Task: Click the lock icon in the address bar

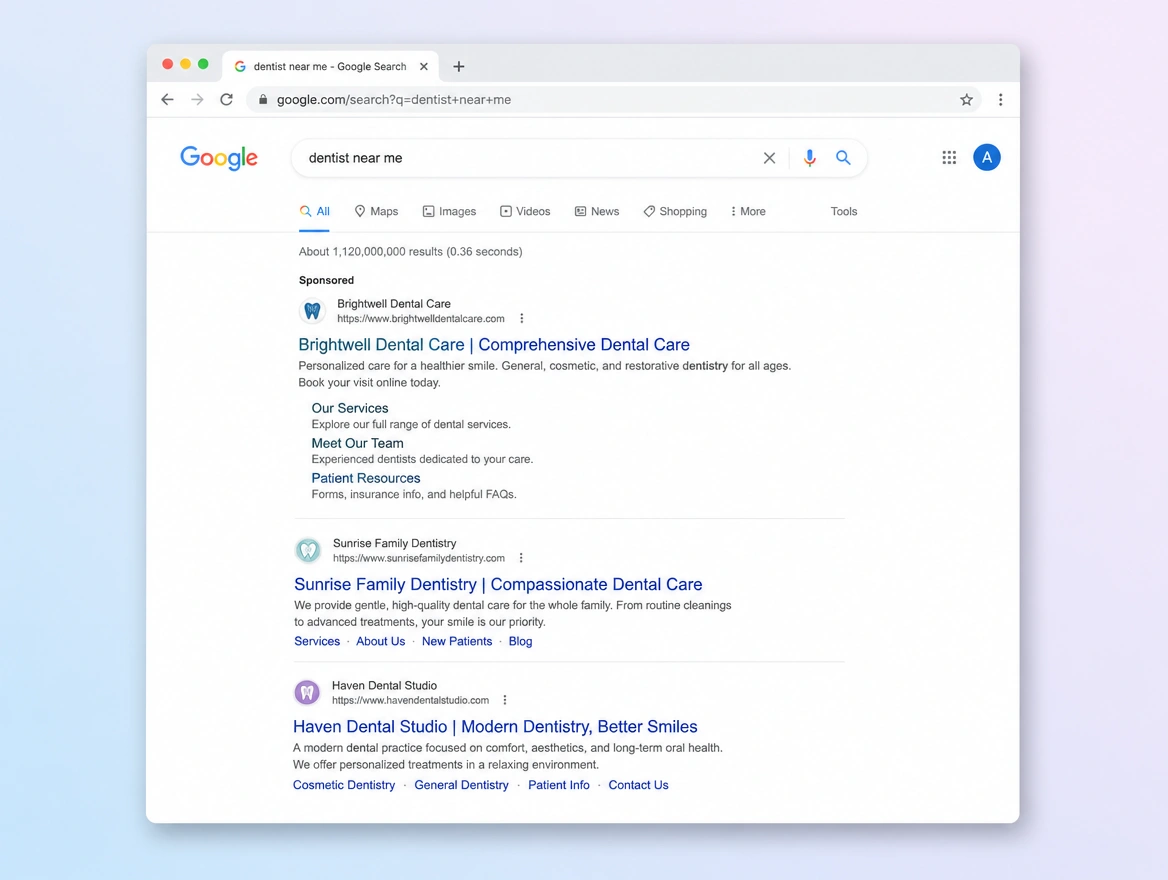Action: [x=263, y=99]
